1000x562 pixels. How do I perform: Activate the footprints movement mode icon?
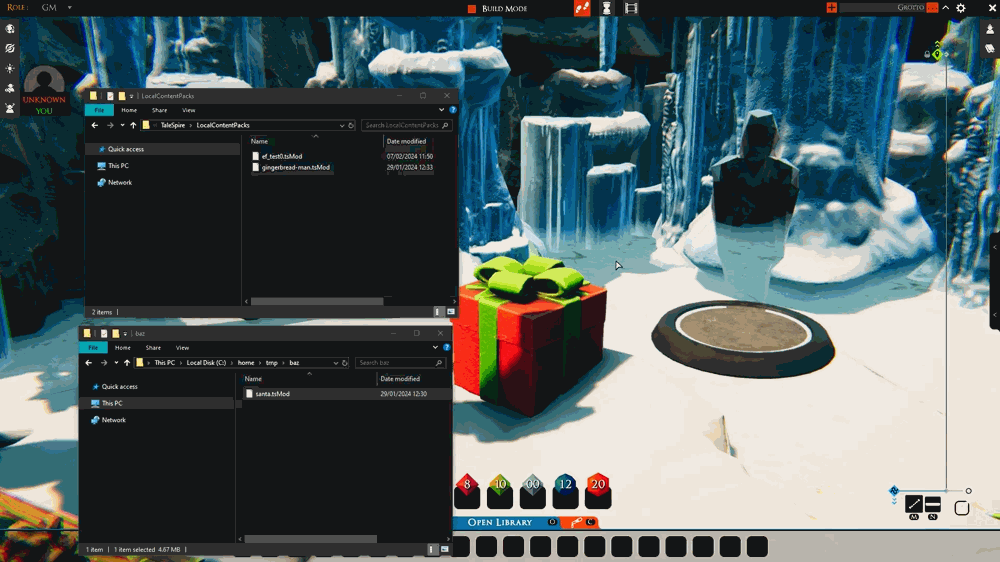(x=582, y=8)
